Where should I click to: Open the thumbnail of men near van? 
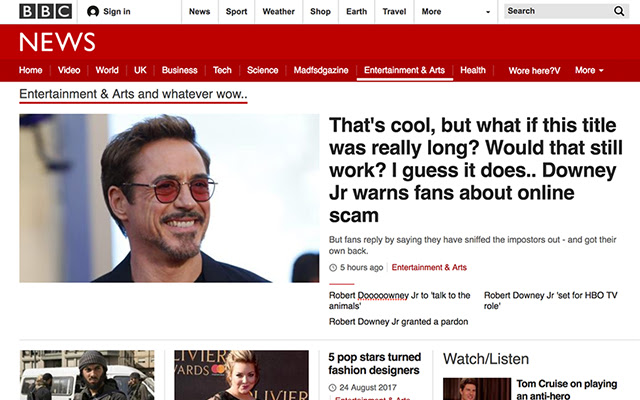pyautogui.click(x=87, y=375)
